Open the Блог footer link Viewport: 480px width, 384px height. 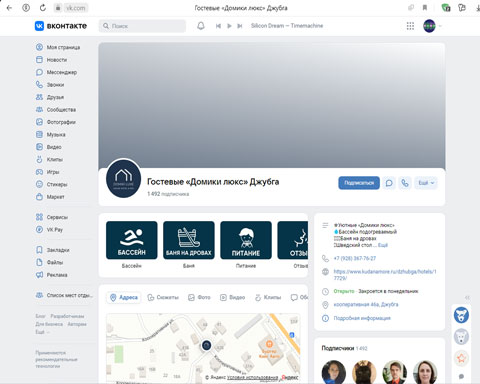point(40,316)
